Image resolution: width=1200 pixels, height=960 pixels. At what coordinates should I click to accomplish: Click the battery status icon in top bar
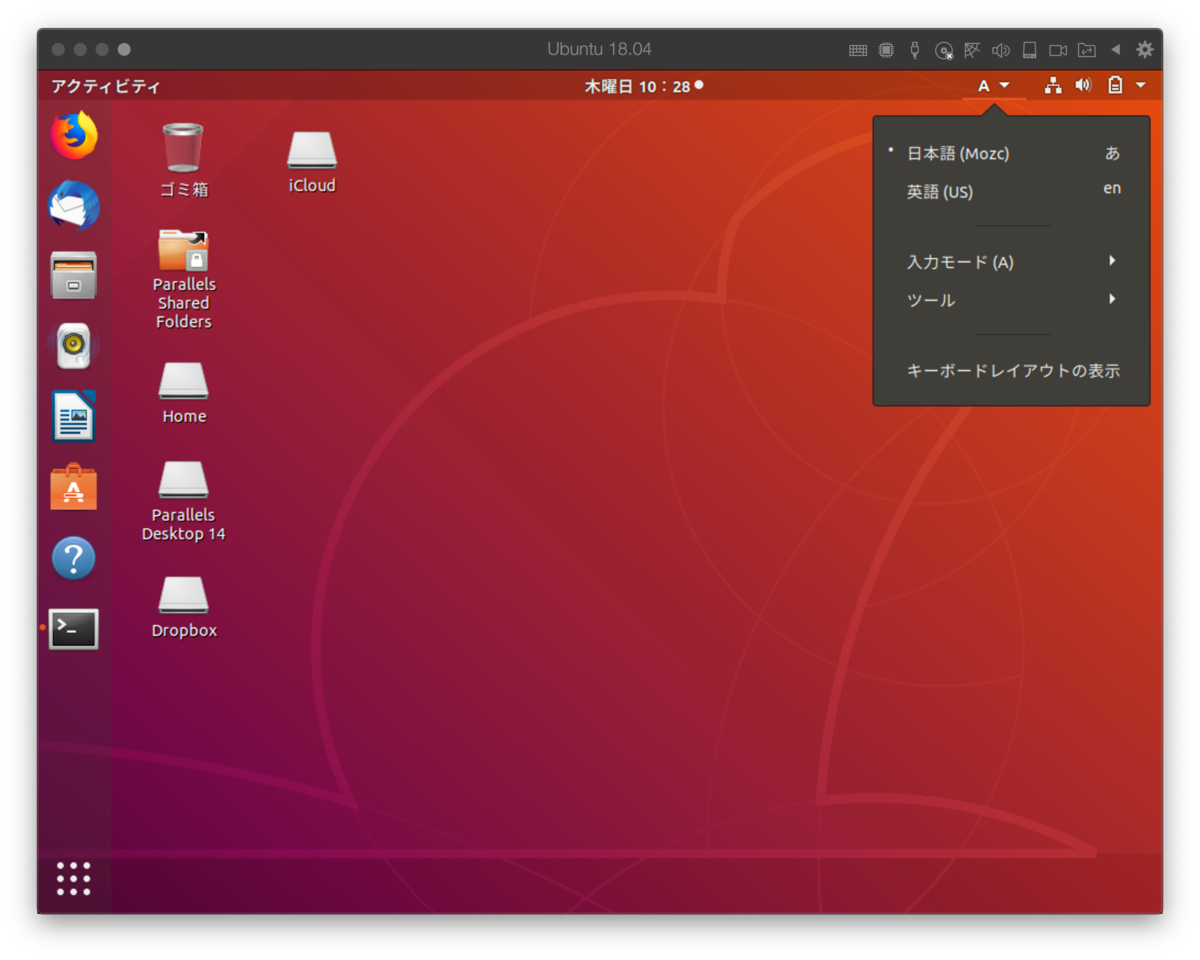1115,86
